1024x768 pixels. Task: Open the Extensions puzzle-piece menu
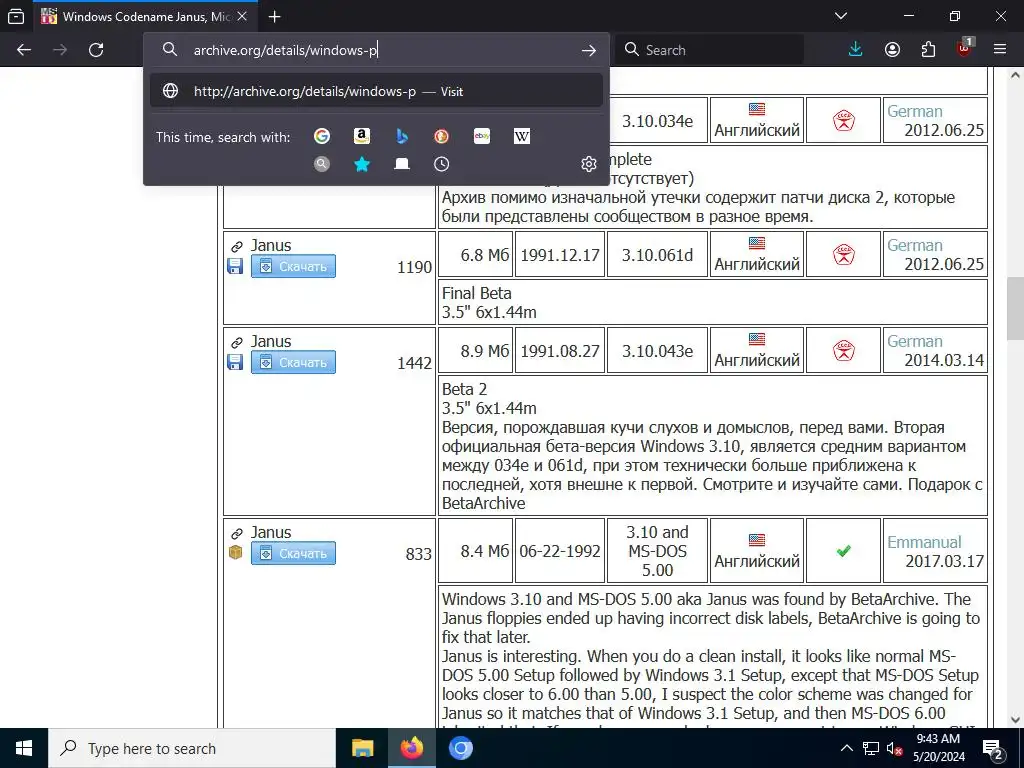coord(928,50)
